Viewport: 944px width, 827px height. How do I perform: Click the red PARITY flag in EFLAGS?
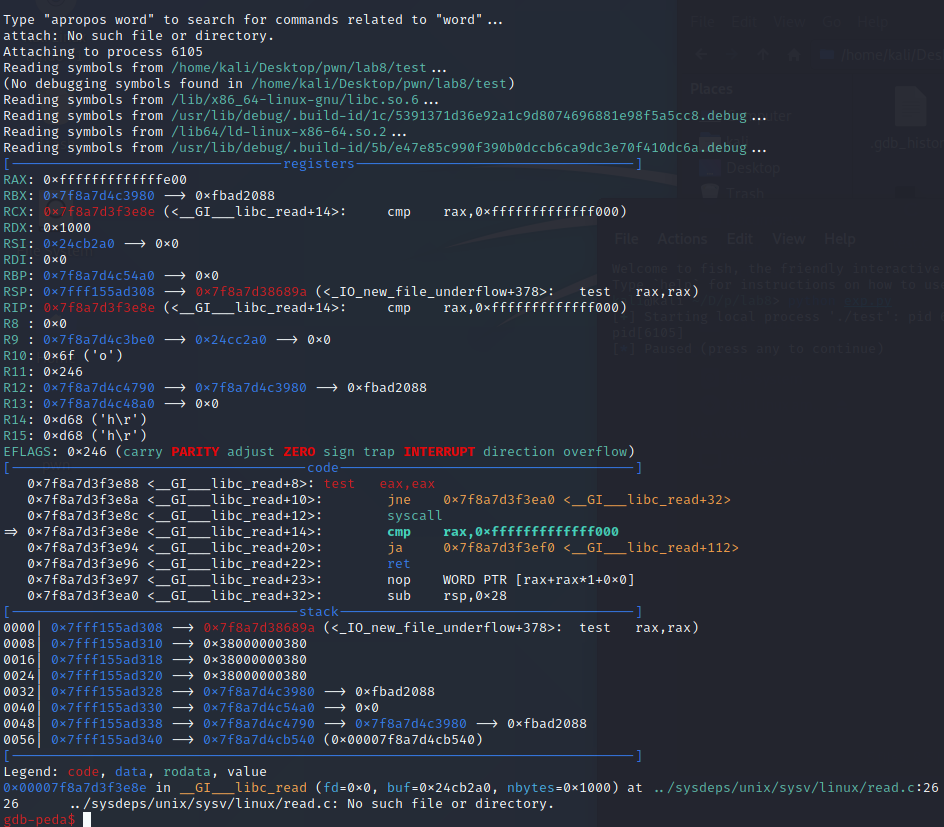195,451
